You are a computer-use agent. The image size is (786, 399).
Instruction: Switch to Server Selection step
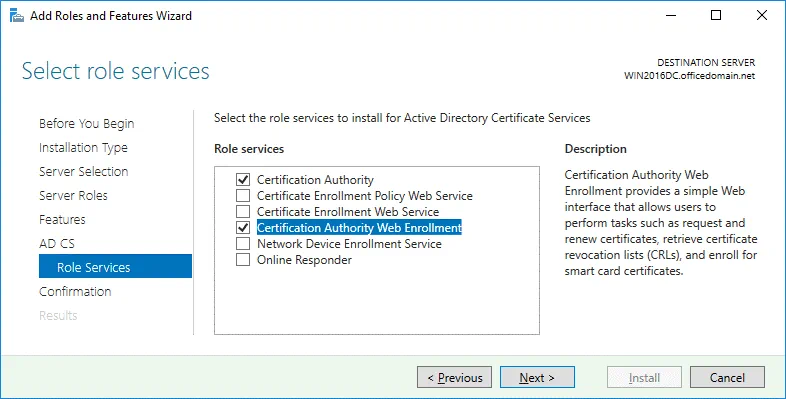(x=84, y=171)
